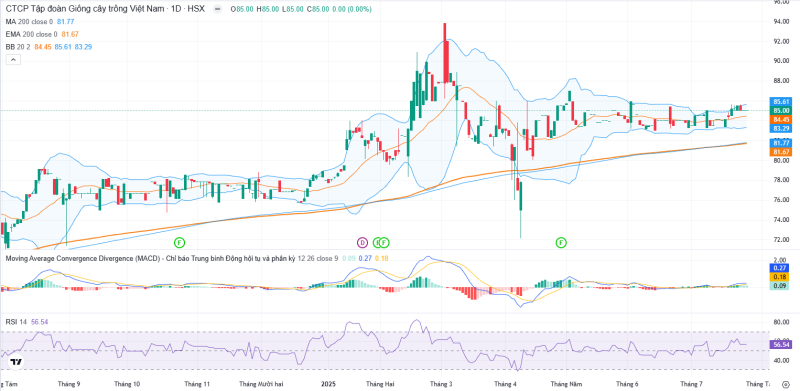
Task: Click the 85.00 current price label
Action: [x=781, y=110]
